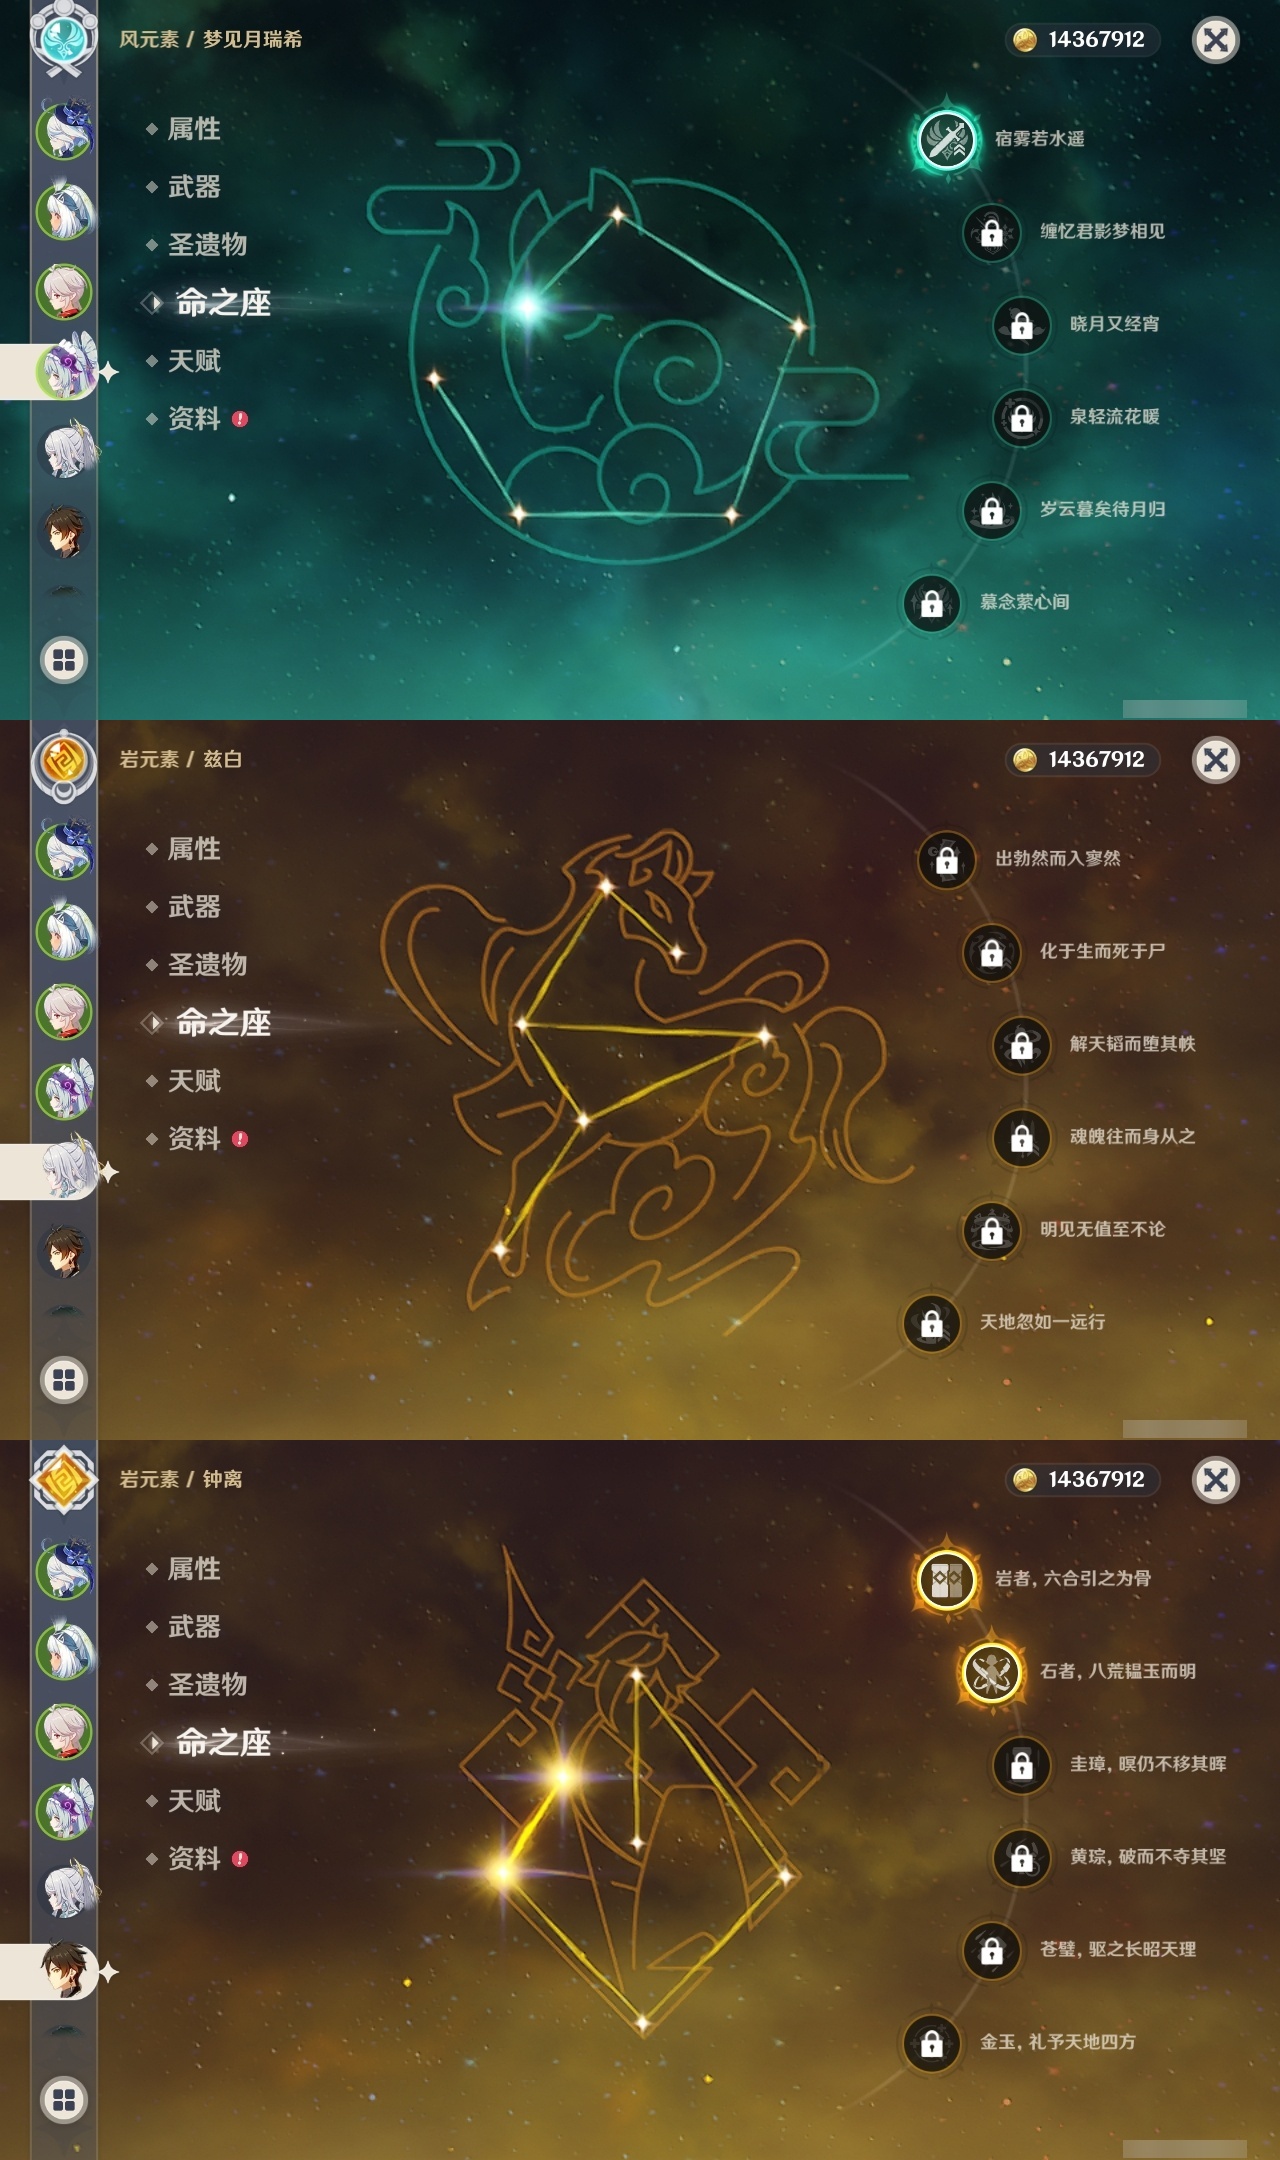Open the 圣遗物 tab in the 兹白 panel
The width and height of the screenshot is (1280, 2160).
point(207,965)
